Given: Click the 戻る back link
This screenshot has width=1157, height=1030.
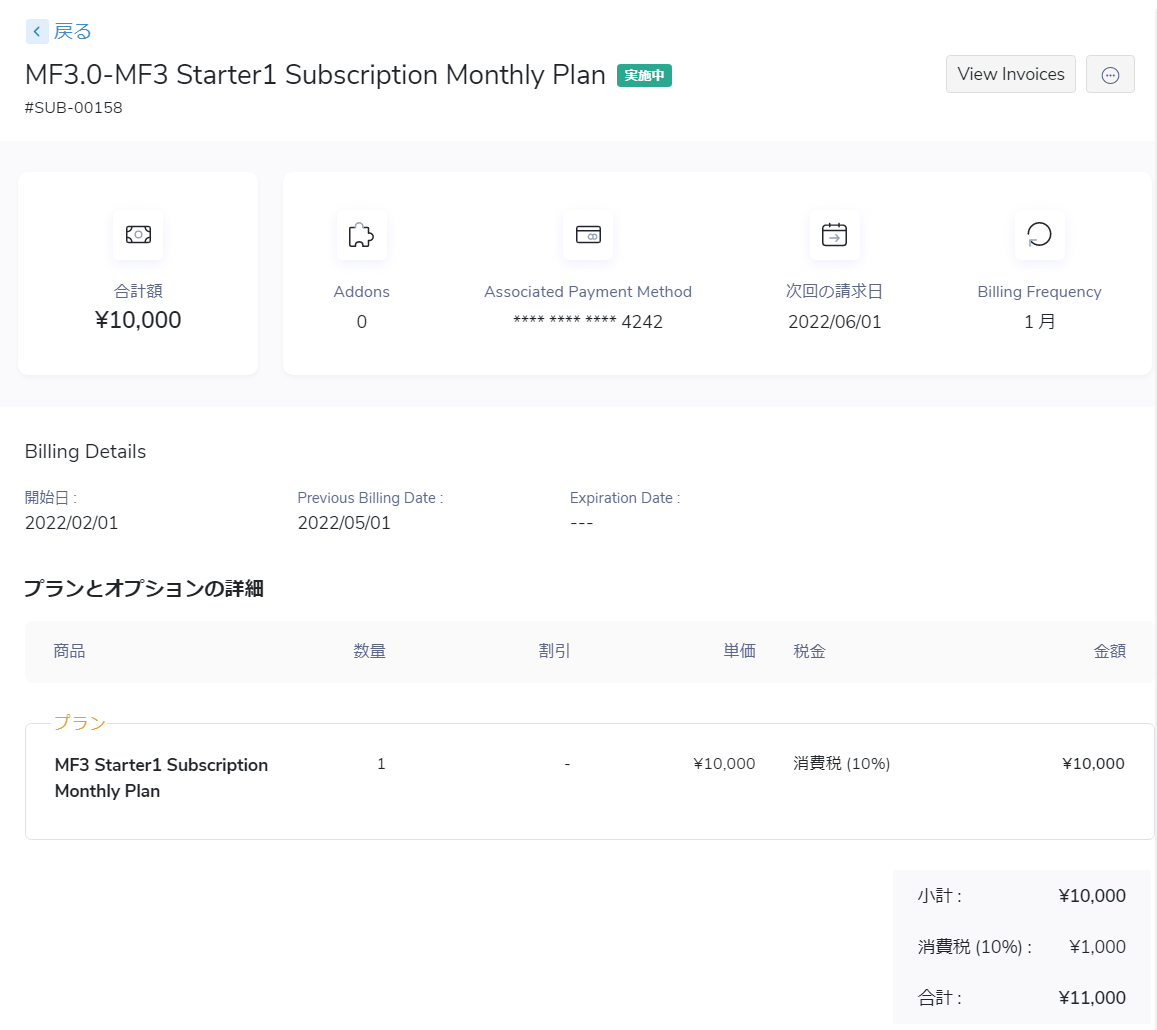Looking at the screenshot, I should coord(72,32).
